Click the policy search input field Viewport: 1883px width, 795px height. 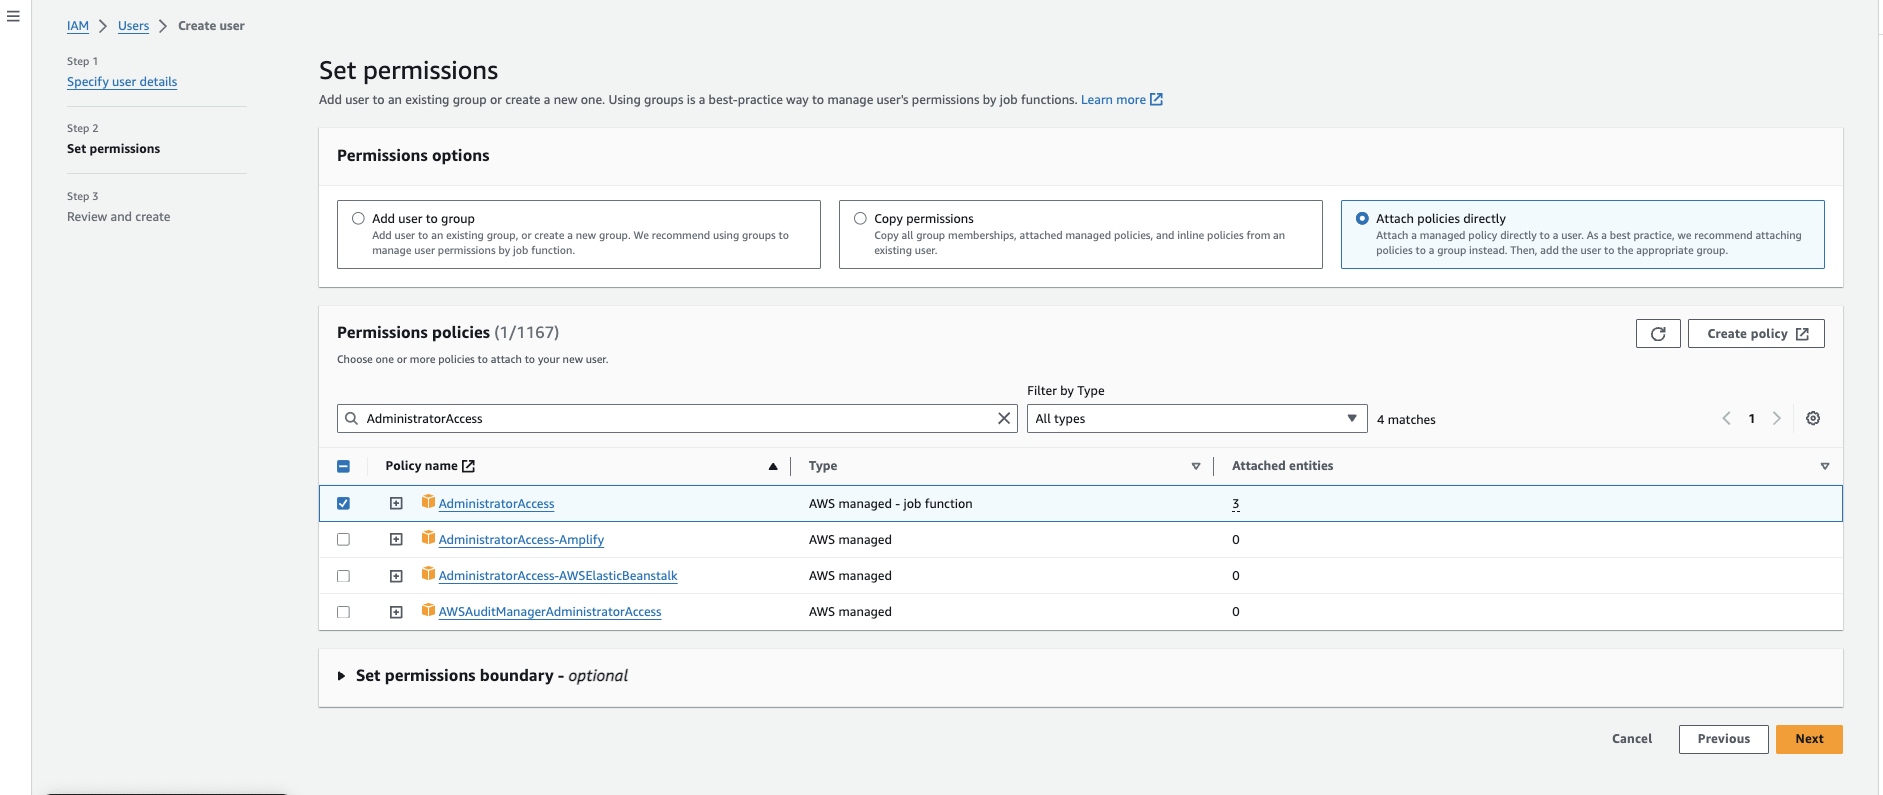coord(676,418)
